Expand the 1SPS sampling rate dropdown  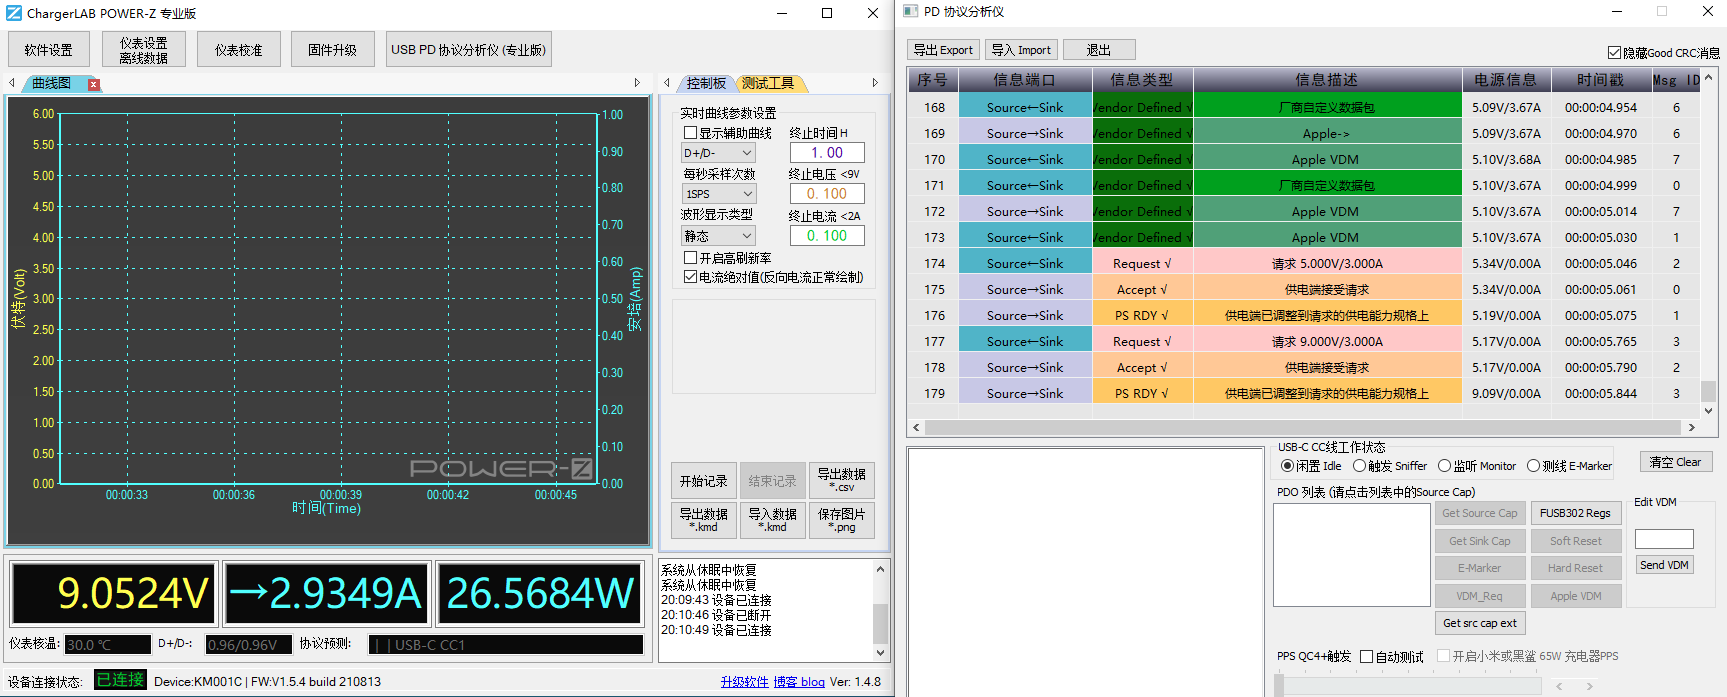click(x=718, y=194)
